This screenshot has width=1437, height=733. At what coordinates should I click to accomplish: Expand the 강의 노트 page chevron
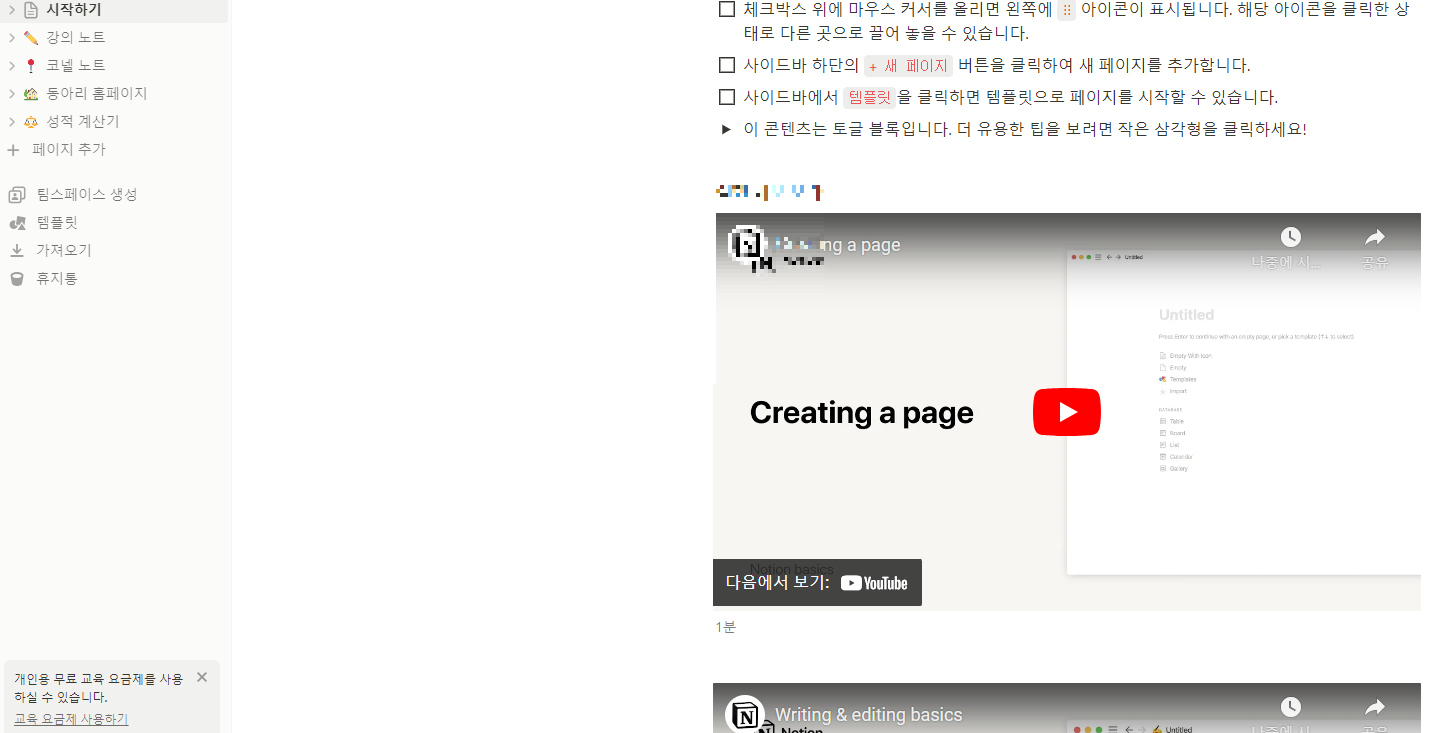12,37
